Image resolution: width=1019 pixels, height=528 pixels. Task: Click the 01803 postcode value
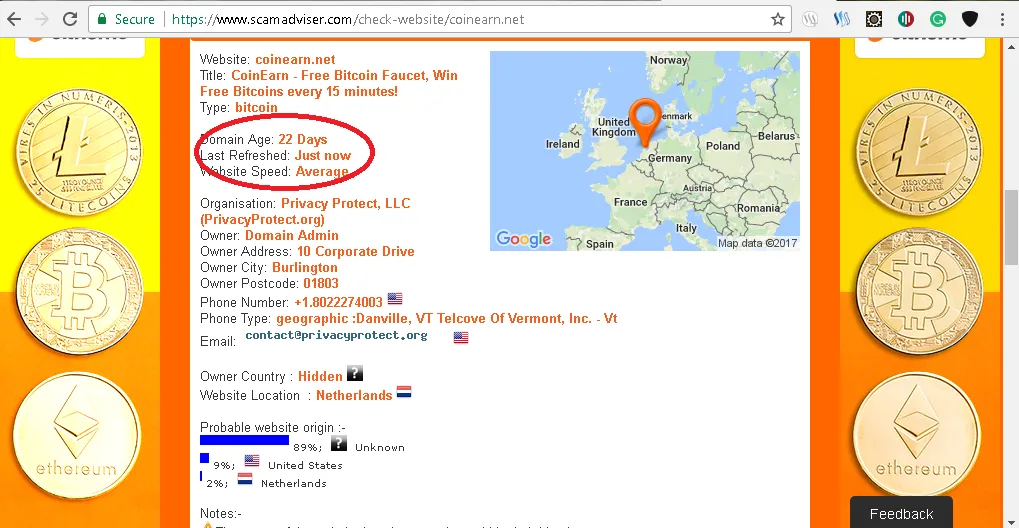point(321,284)
